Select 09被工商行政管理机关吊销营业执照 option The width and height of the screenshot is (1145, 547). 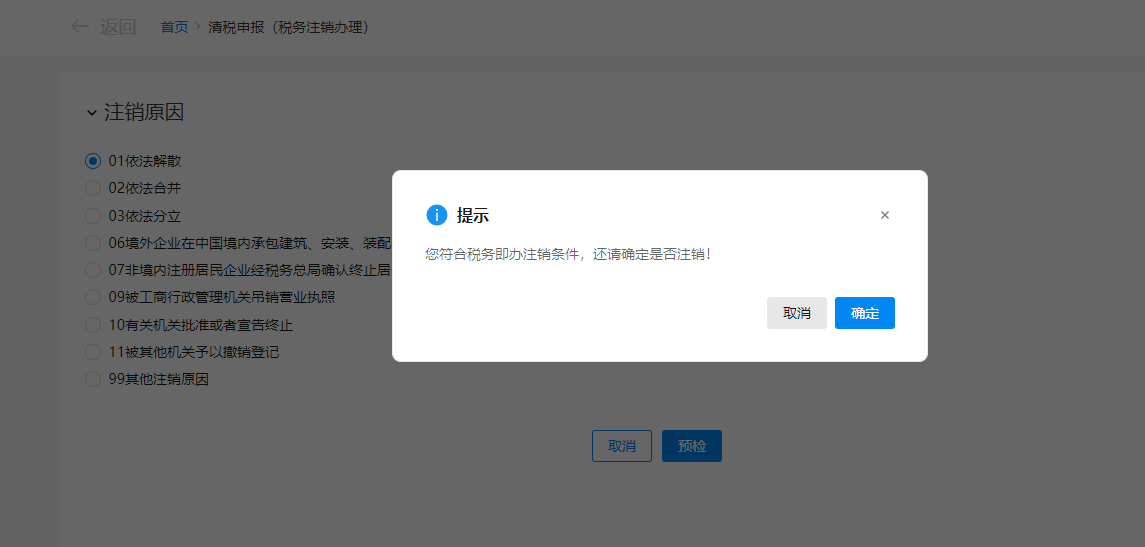[x=93, y=297]
